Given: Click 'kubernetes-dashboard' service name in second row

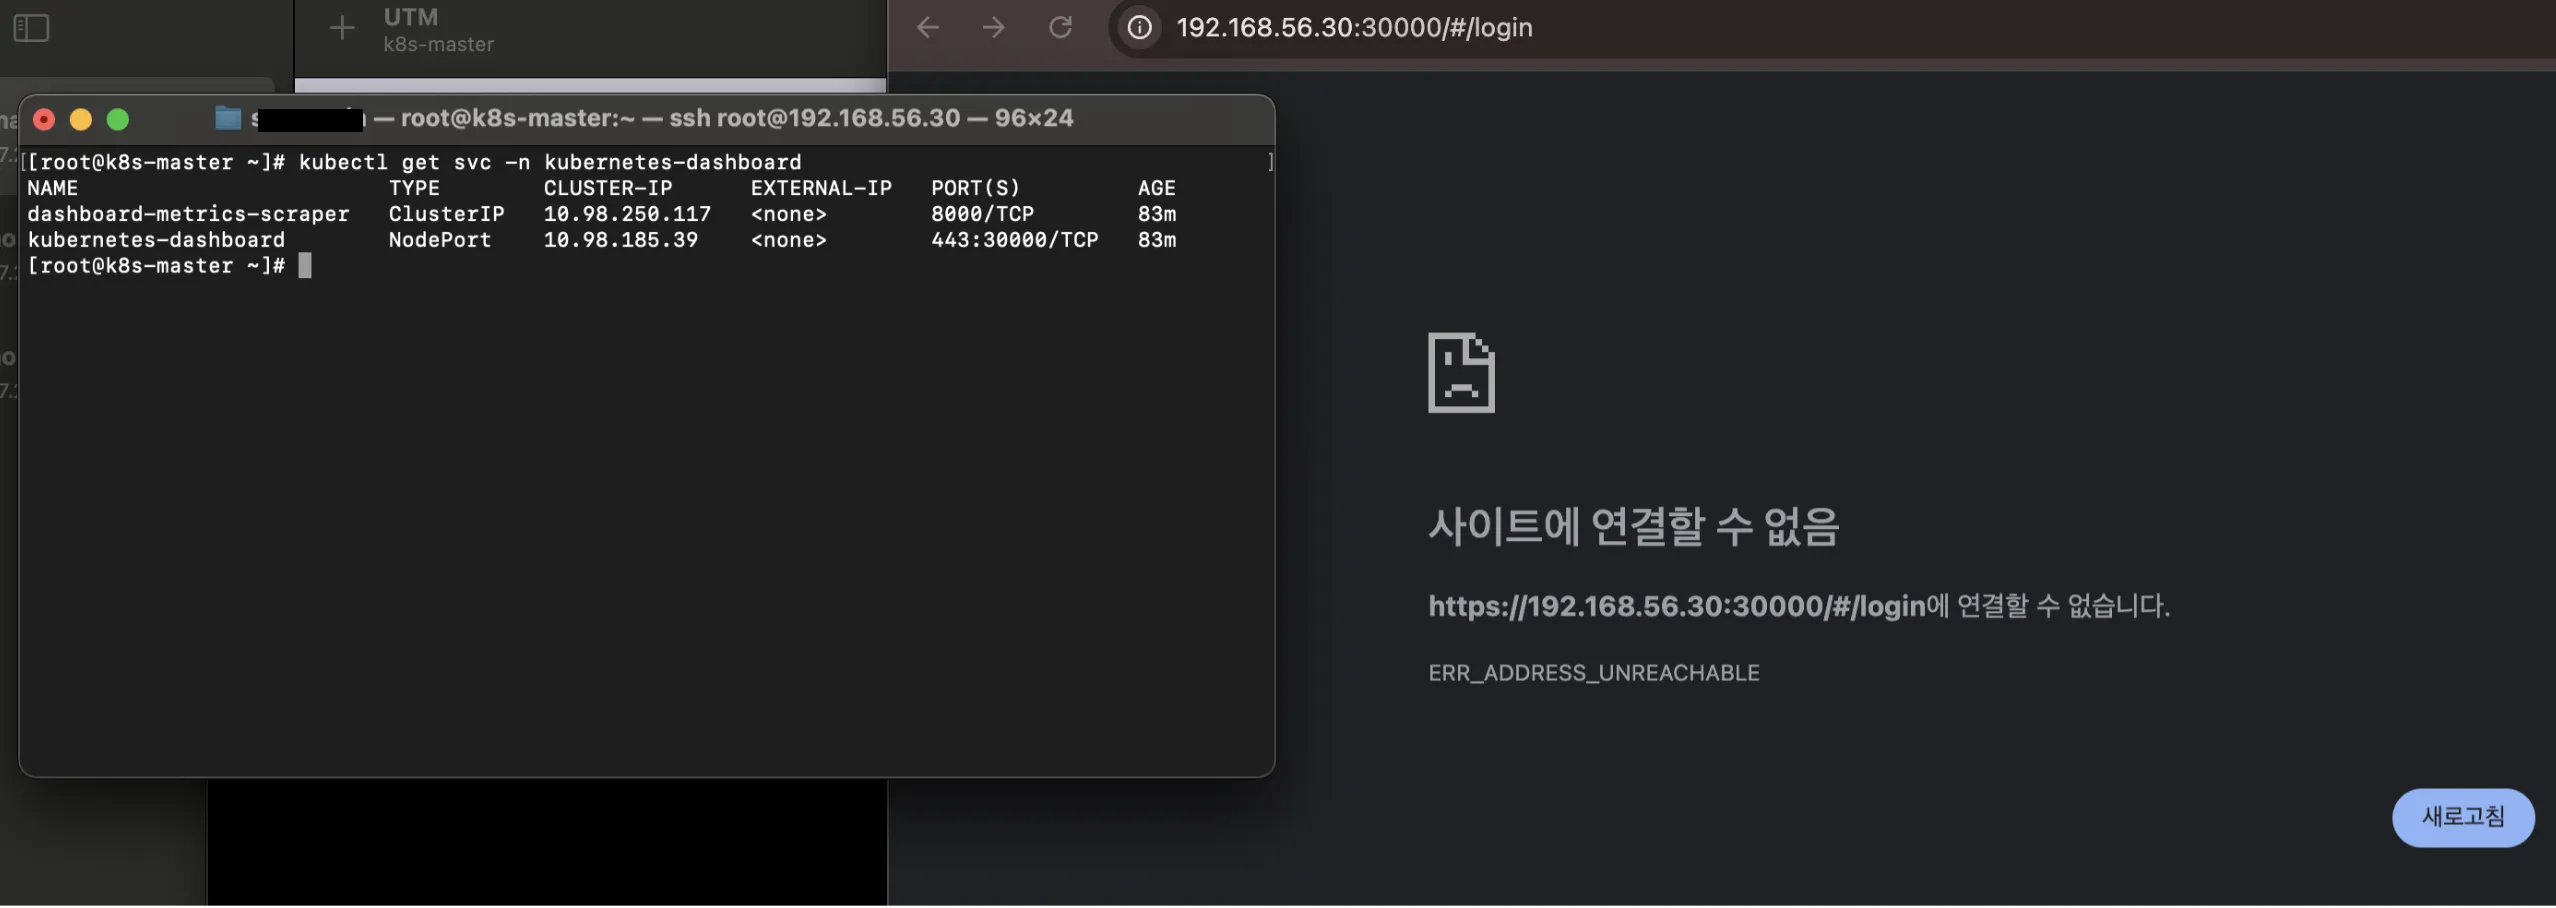Looking at the screenshot, I should coord(156,240).
